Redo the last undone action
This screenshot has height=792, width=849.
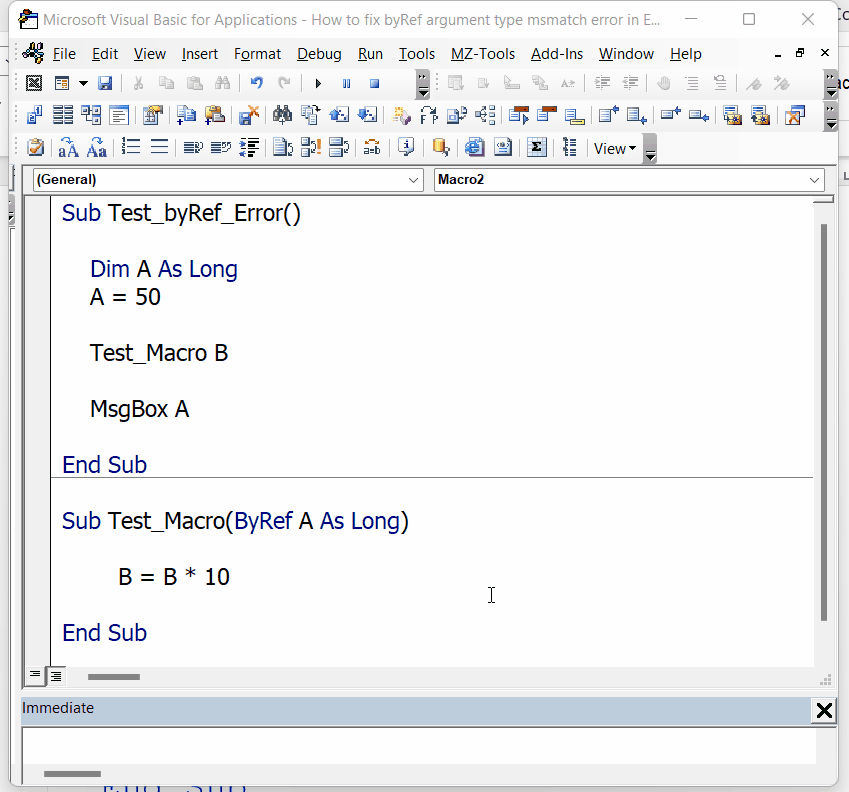click(x=285, y=83)
